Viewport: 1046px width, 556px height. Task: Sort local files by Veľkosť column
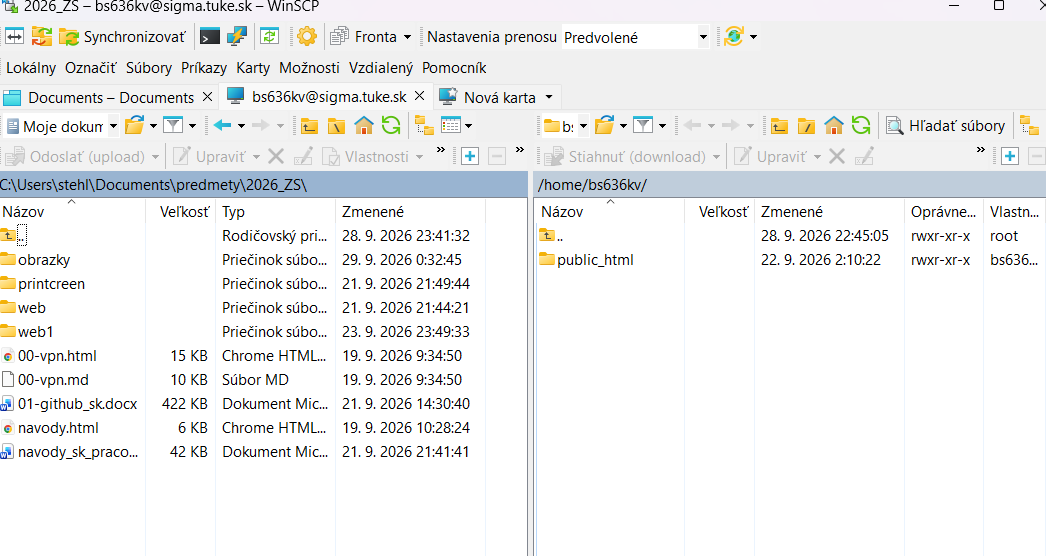[181, 212]
